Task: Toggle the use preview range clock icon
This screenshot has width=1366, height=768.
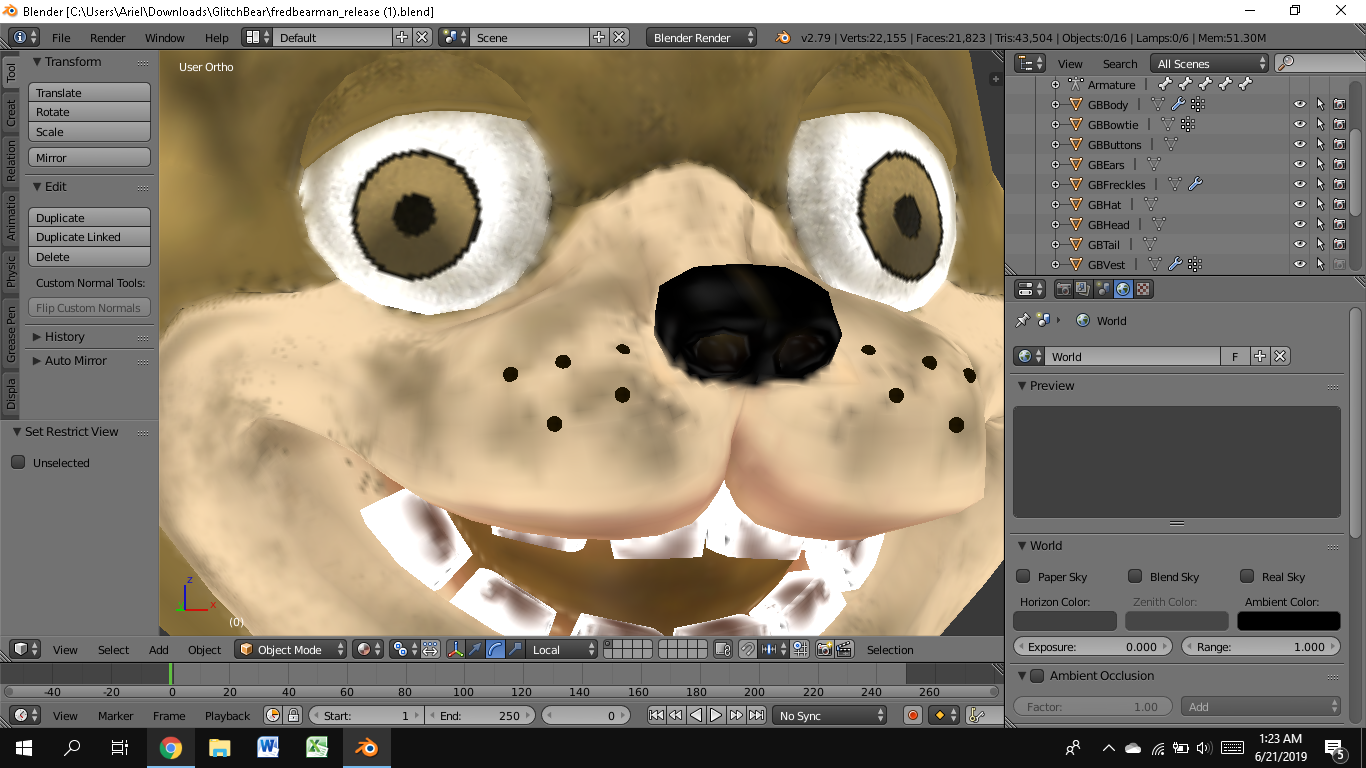Action: (x=273, y=715)
